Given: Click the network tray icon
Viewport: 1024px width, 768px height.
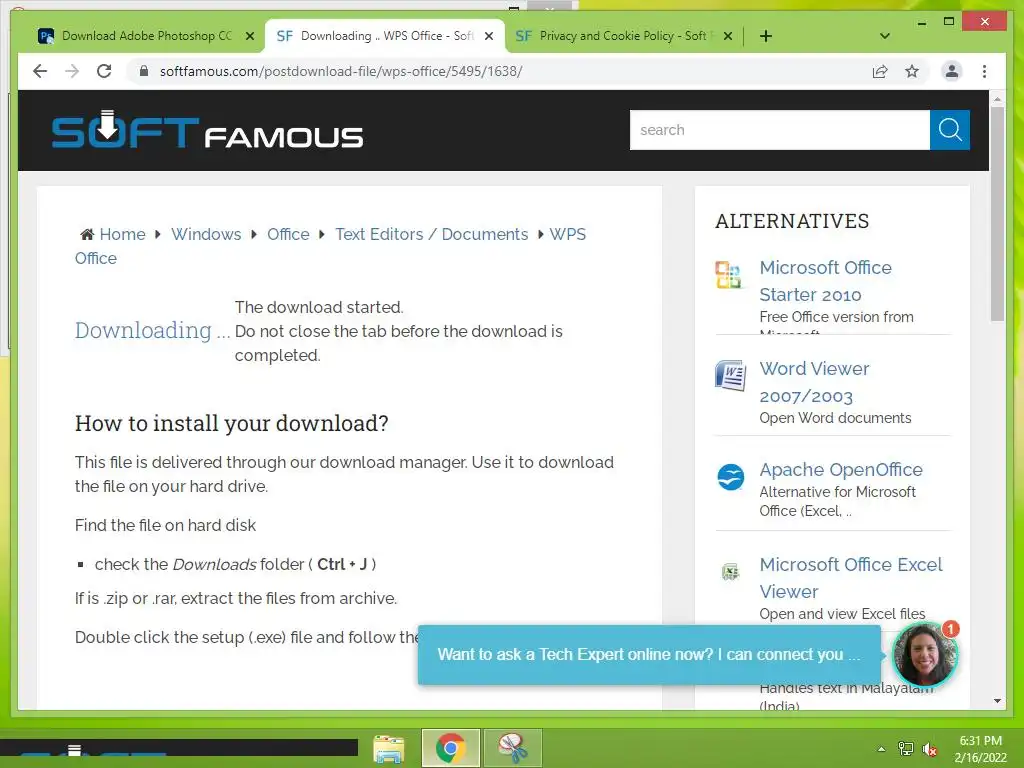Looking at the screenshot, I should point(905,750).
